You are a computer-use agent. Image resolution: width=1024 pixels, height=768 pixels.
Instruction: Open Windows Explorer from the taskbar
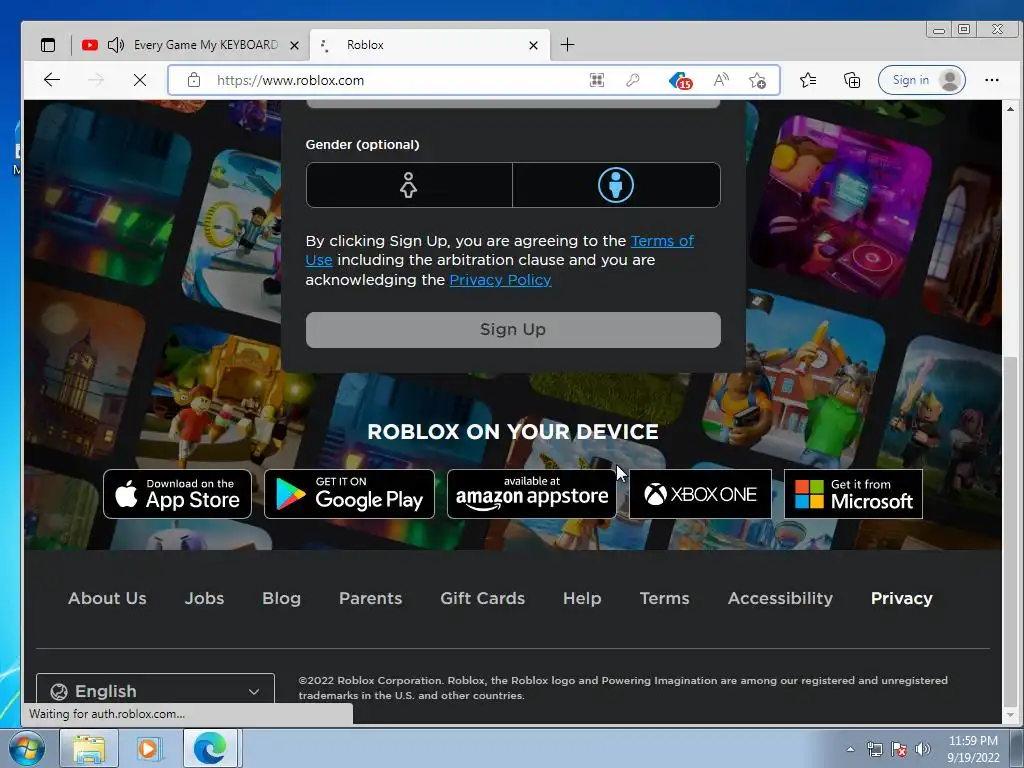(x=89, y=748)
